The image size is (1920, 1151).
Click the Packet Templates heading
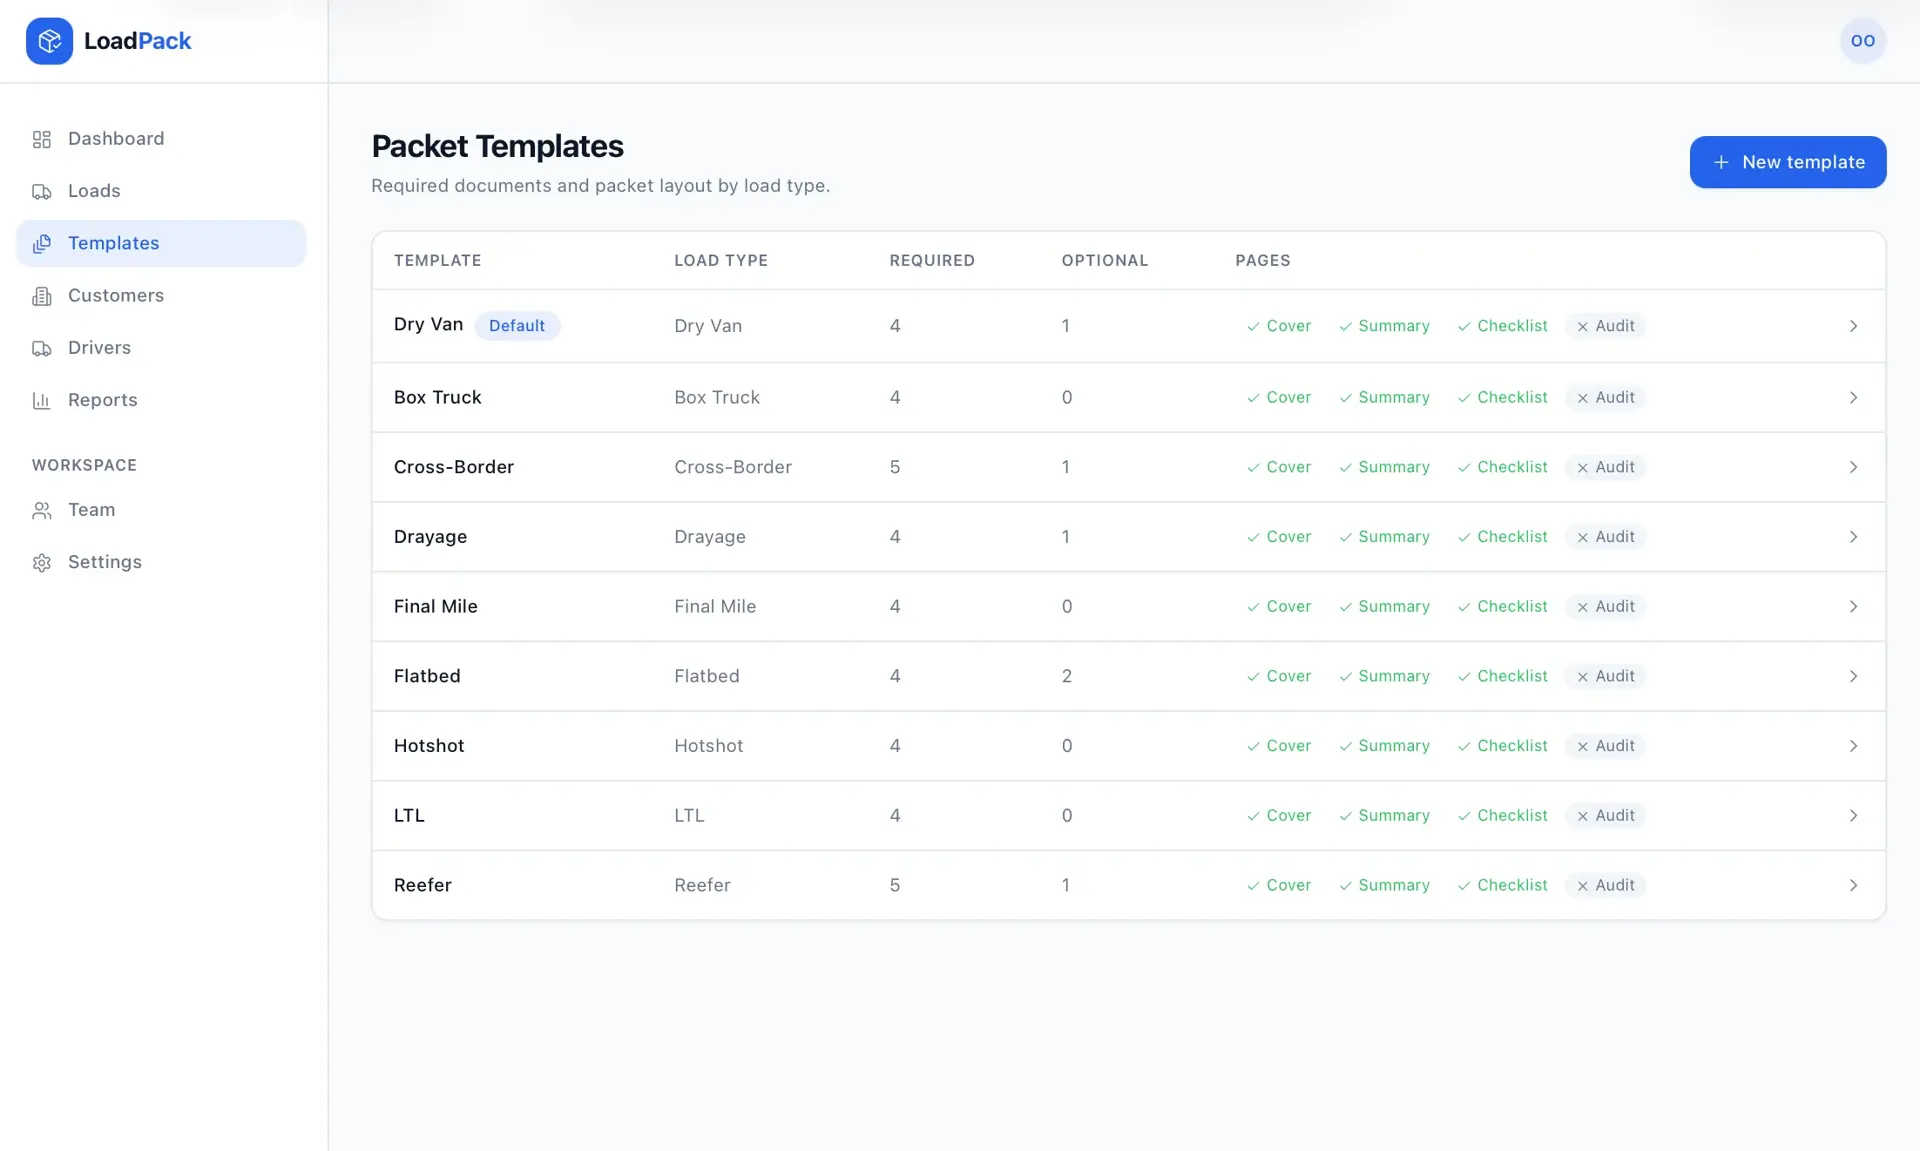coord(497,146)
